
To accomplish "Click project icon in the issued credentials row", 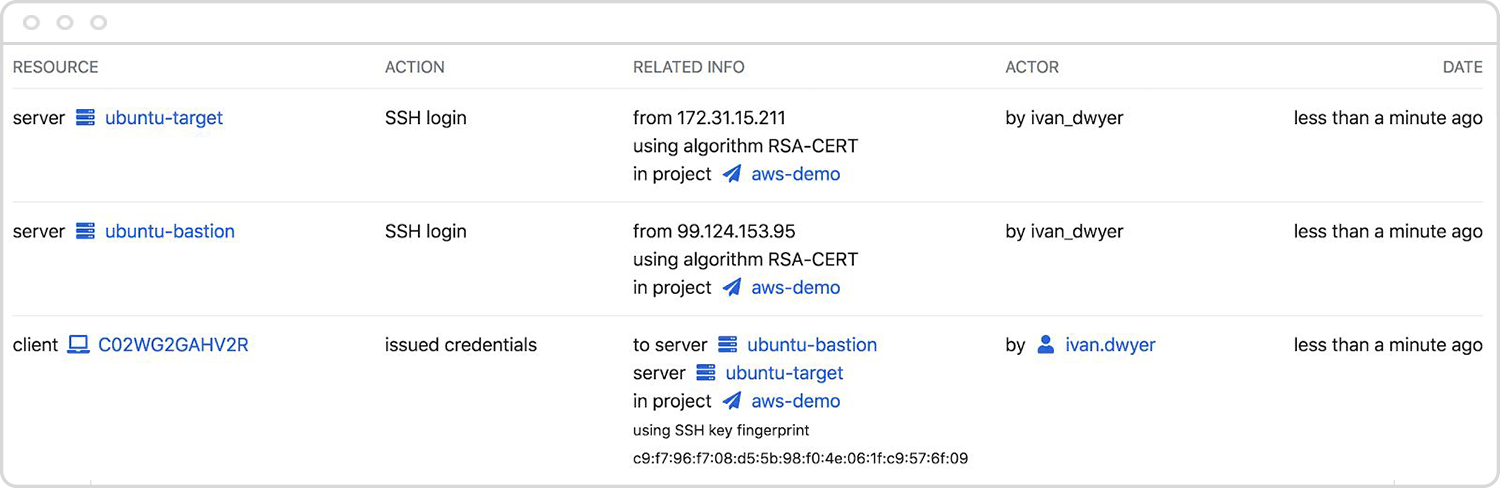I will 732,401.
